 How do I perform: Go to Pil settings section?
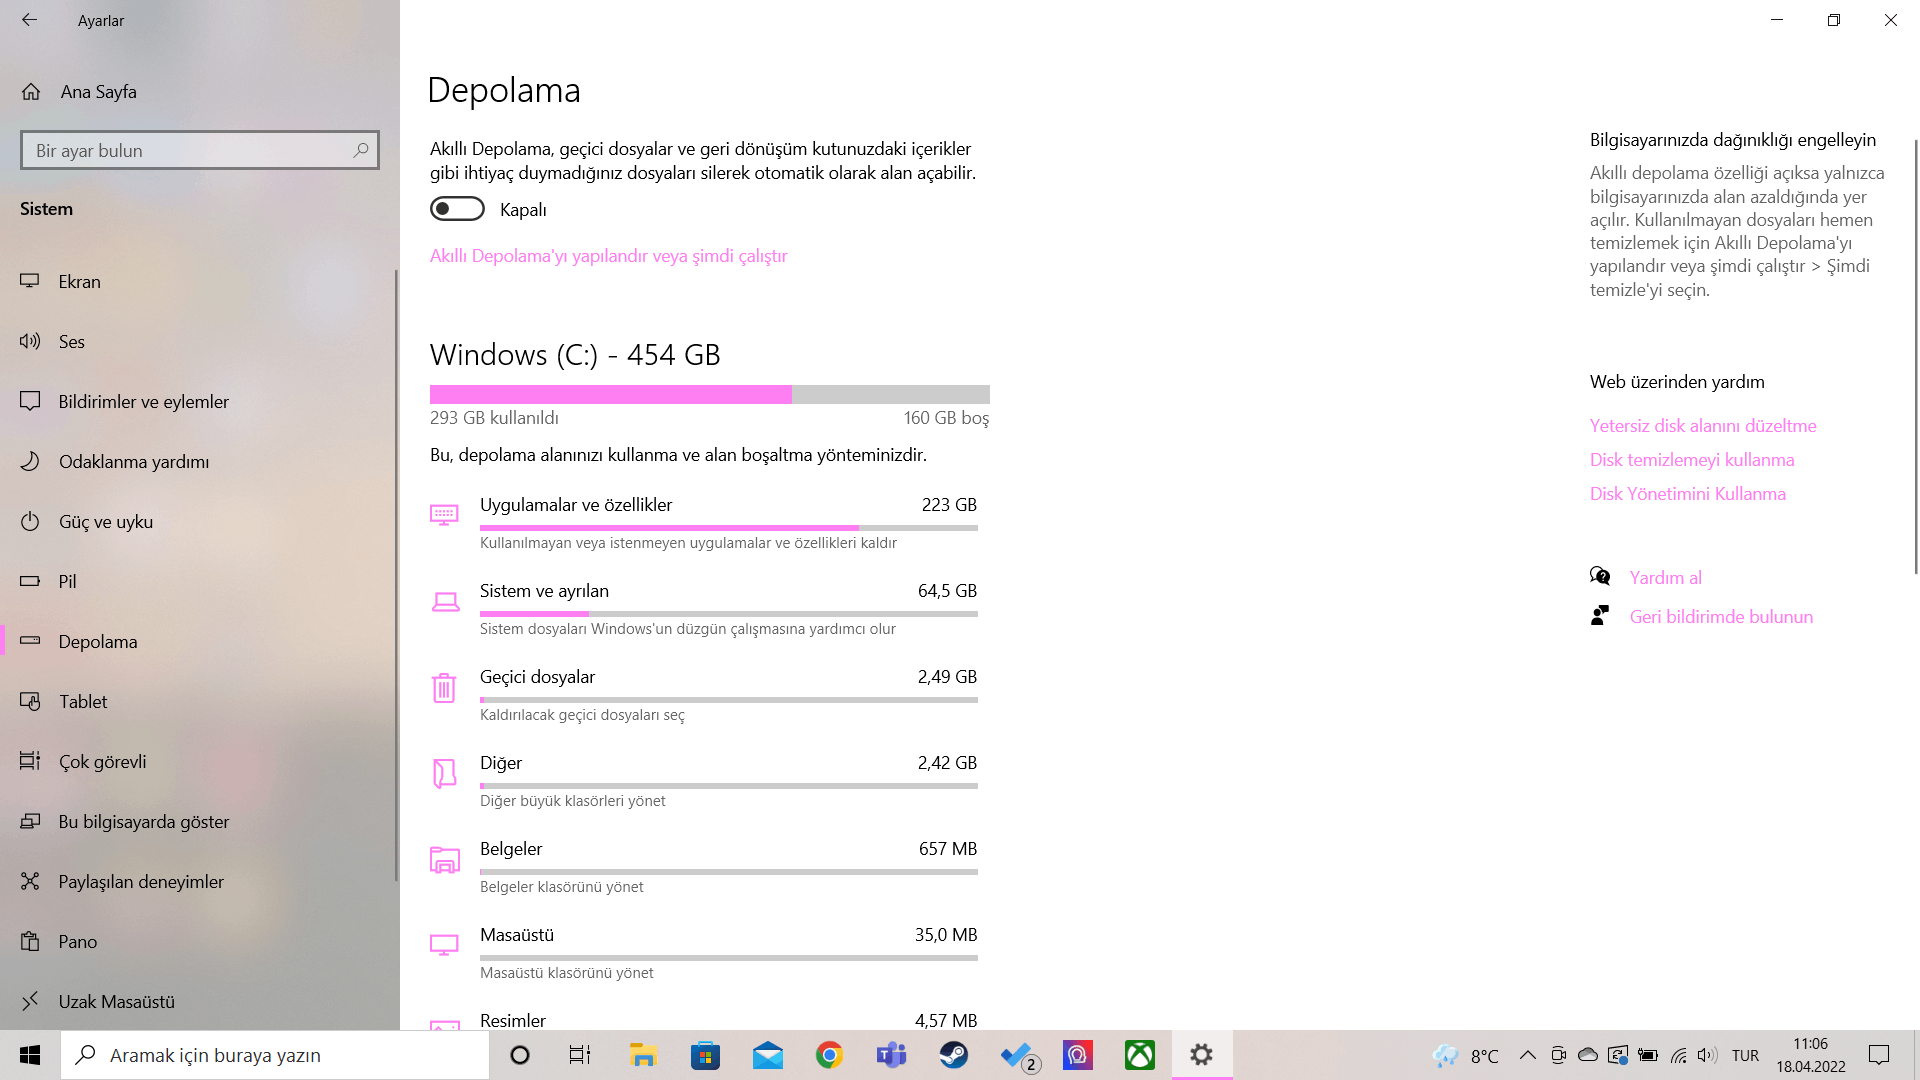[67, 582]
